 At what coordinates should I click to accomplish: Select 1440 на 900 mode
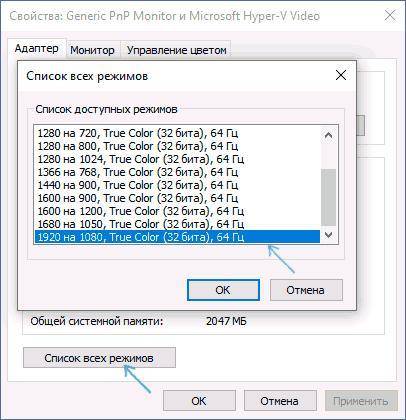(x=177, y=185)
